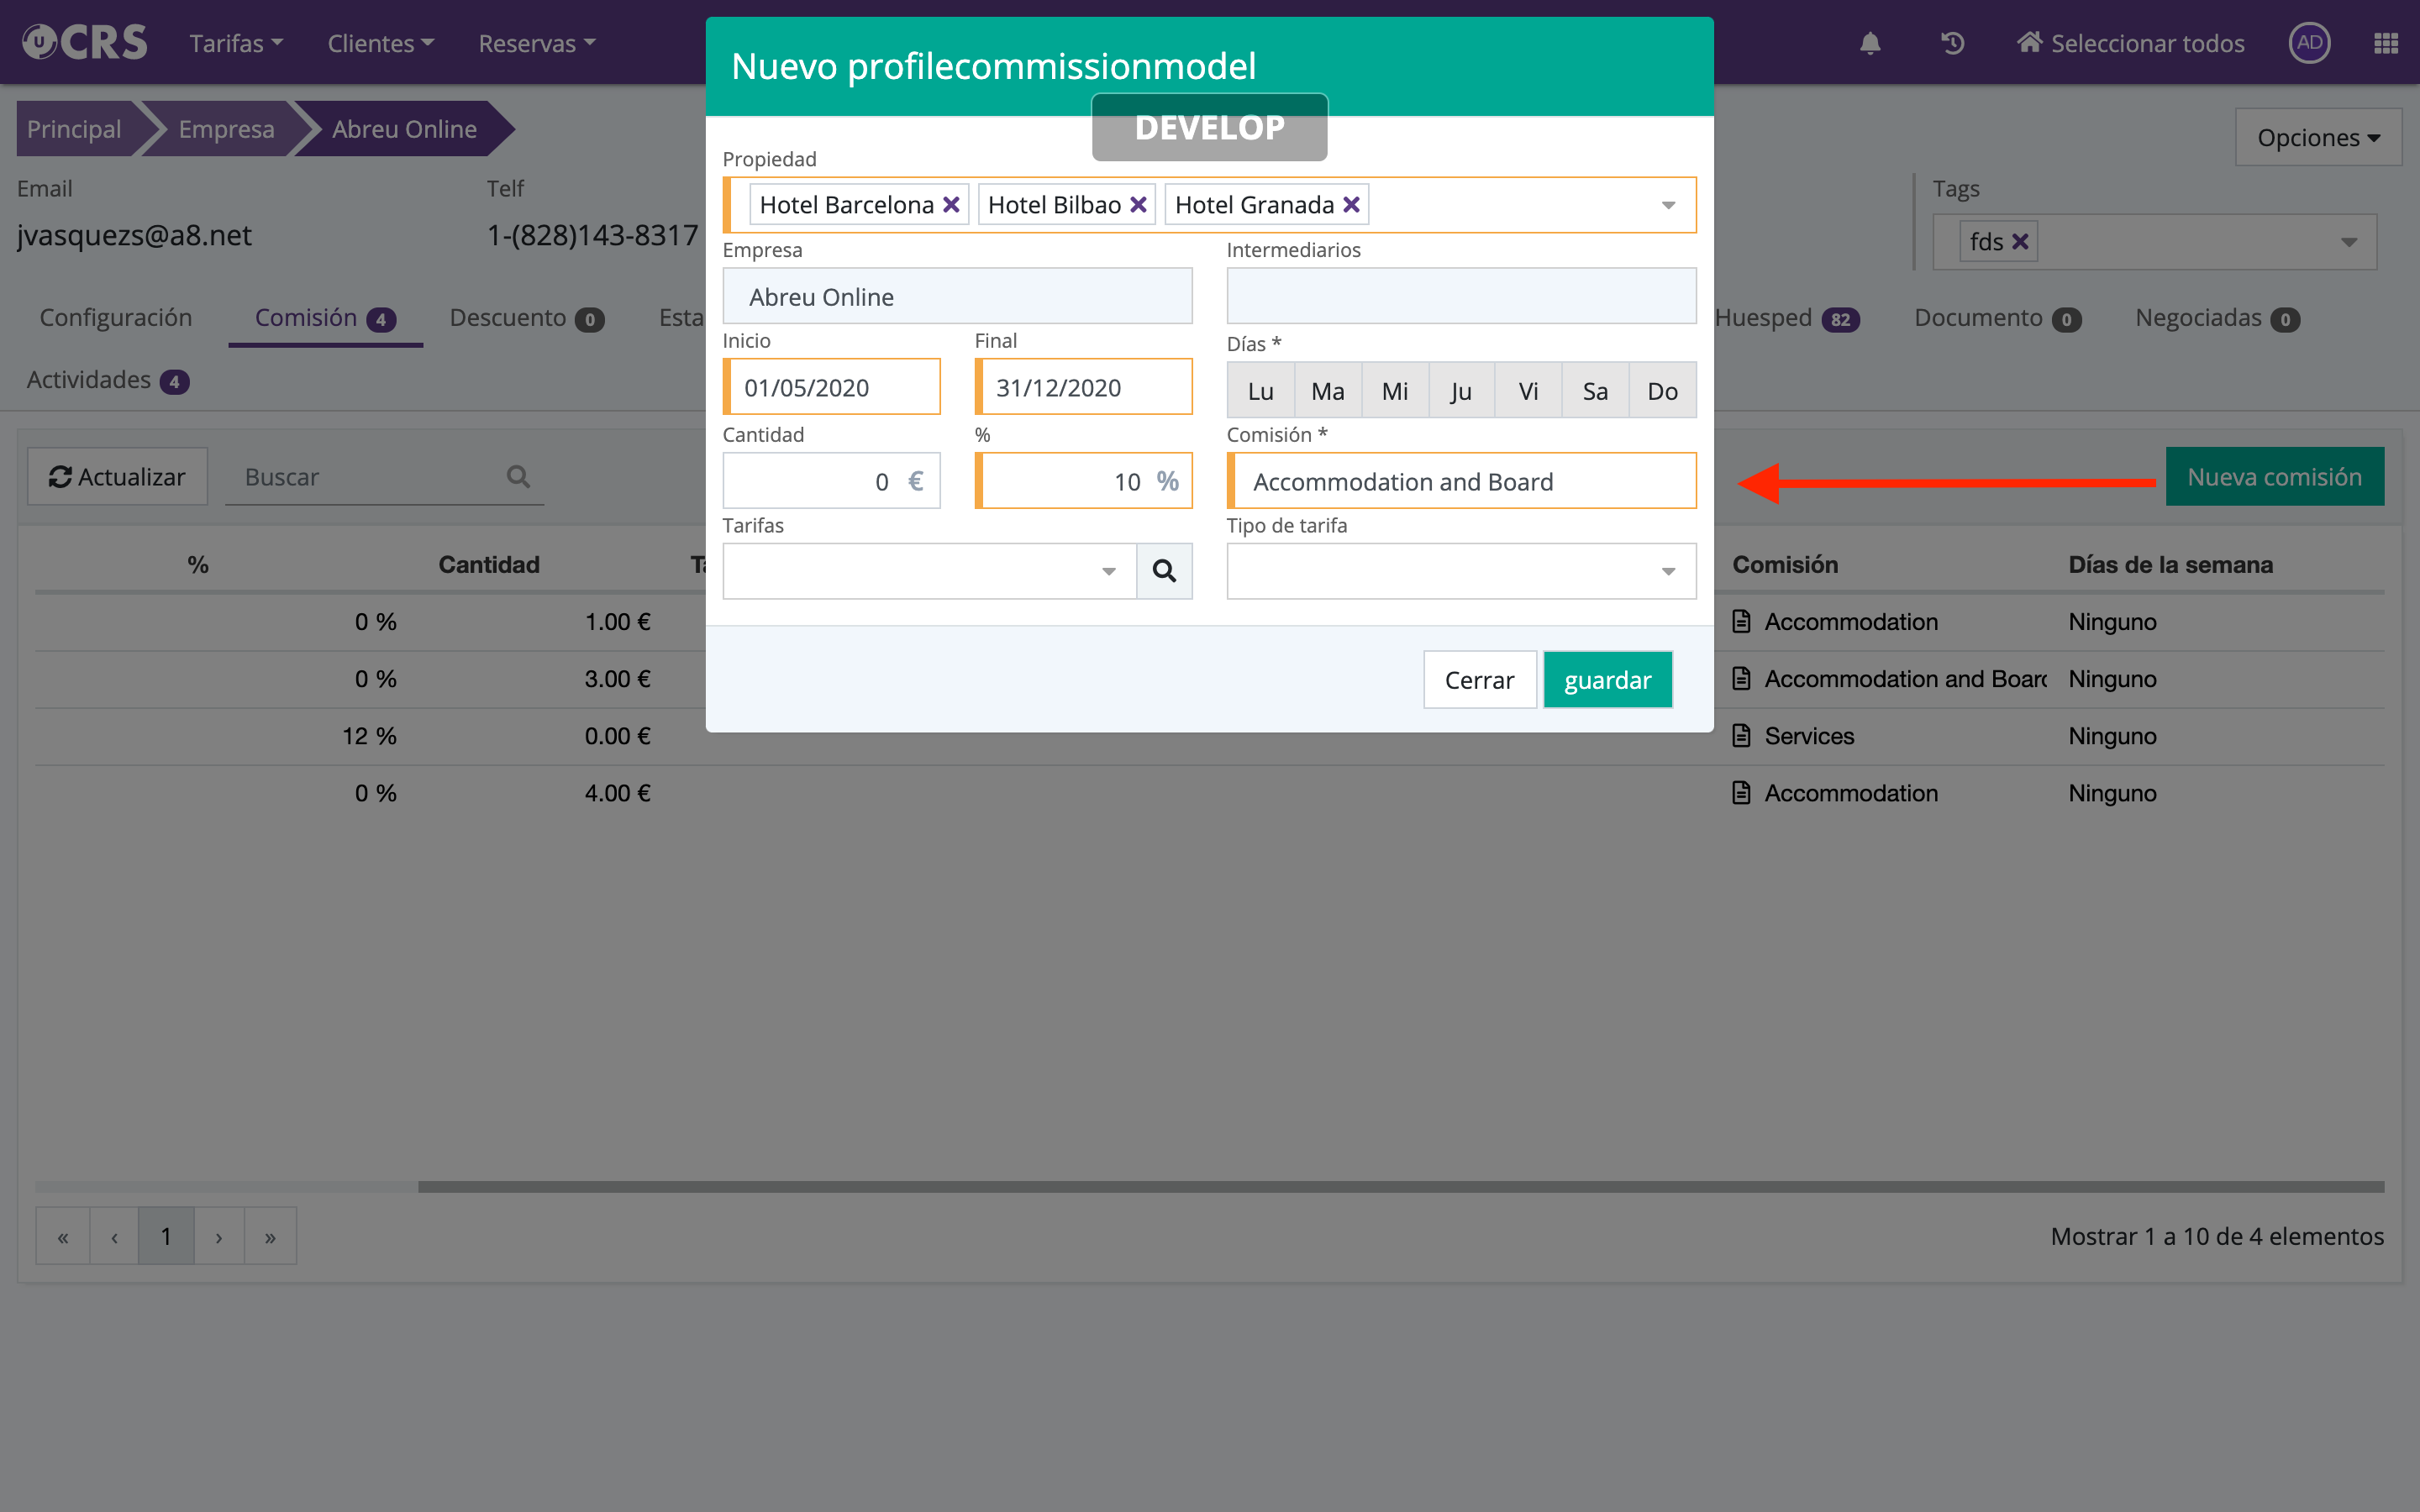Toggle the Do day button

1662,391
